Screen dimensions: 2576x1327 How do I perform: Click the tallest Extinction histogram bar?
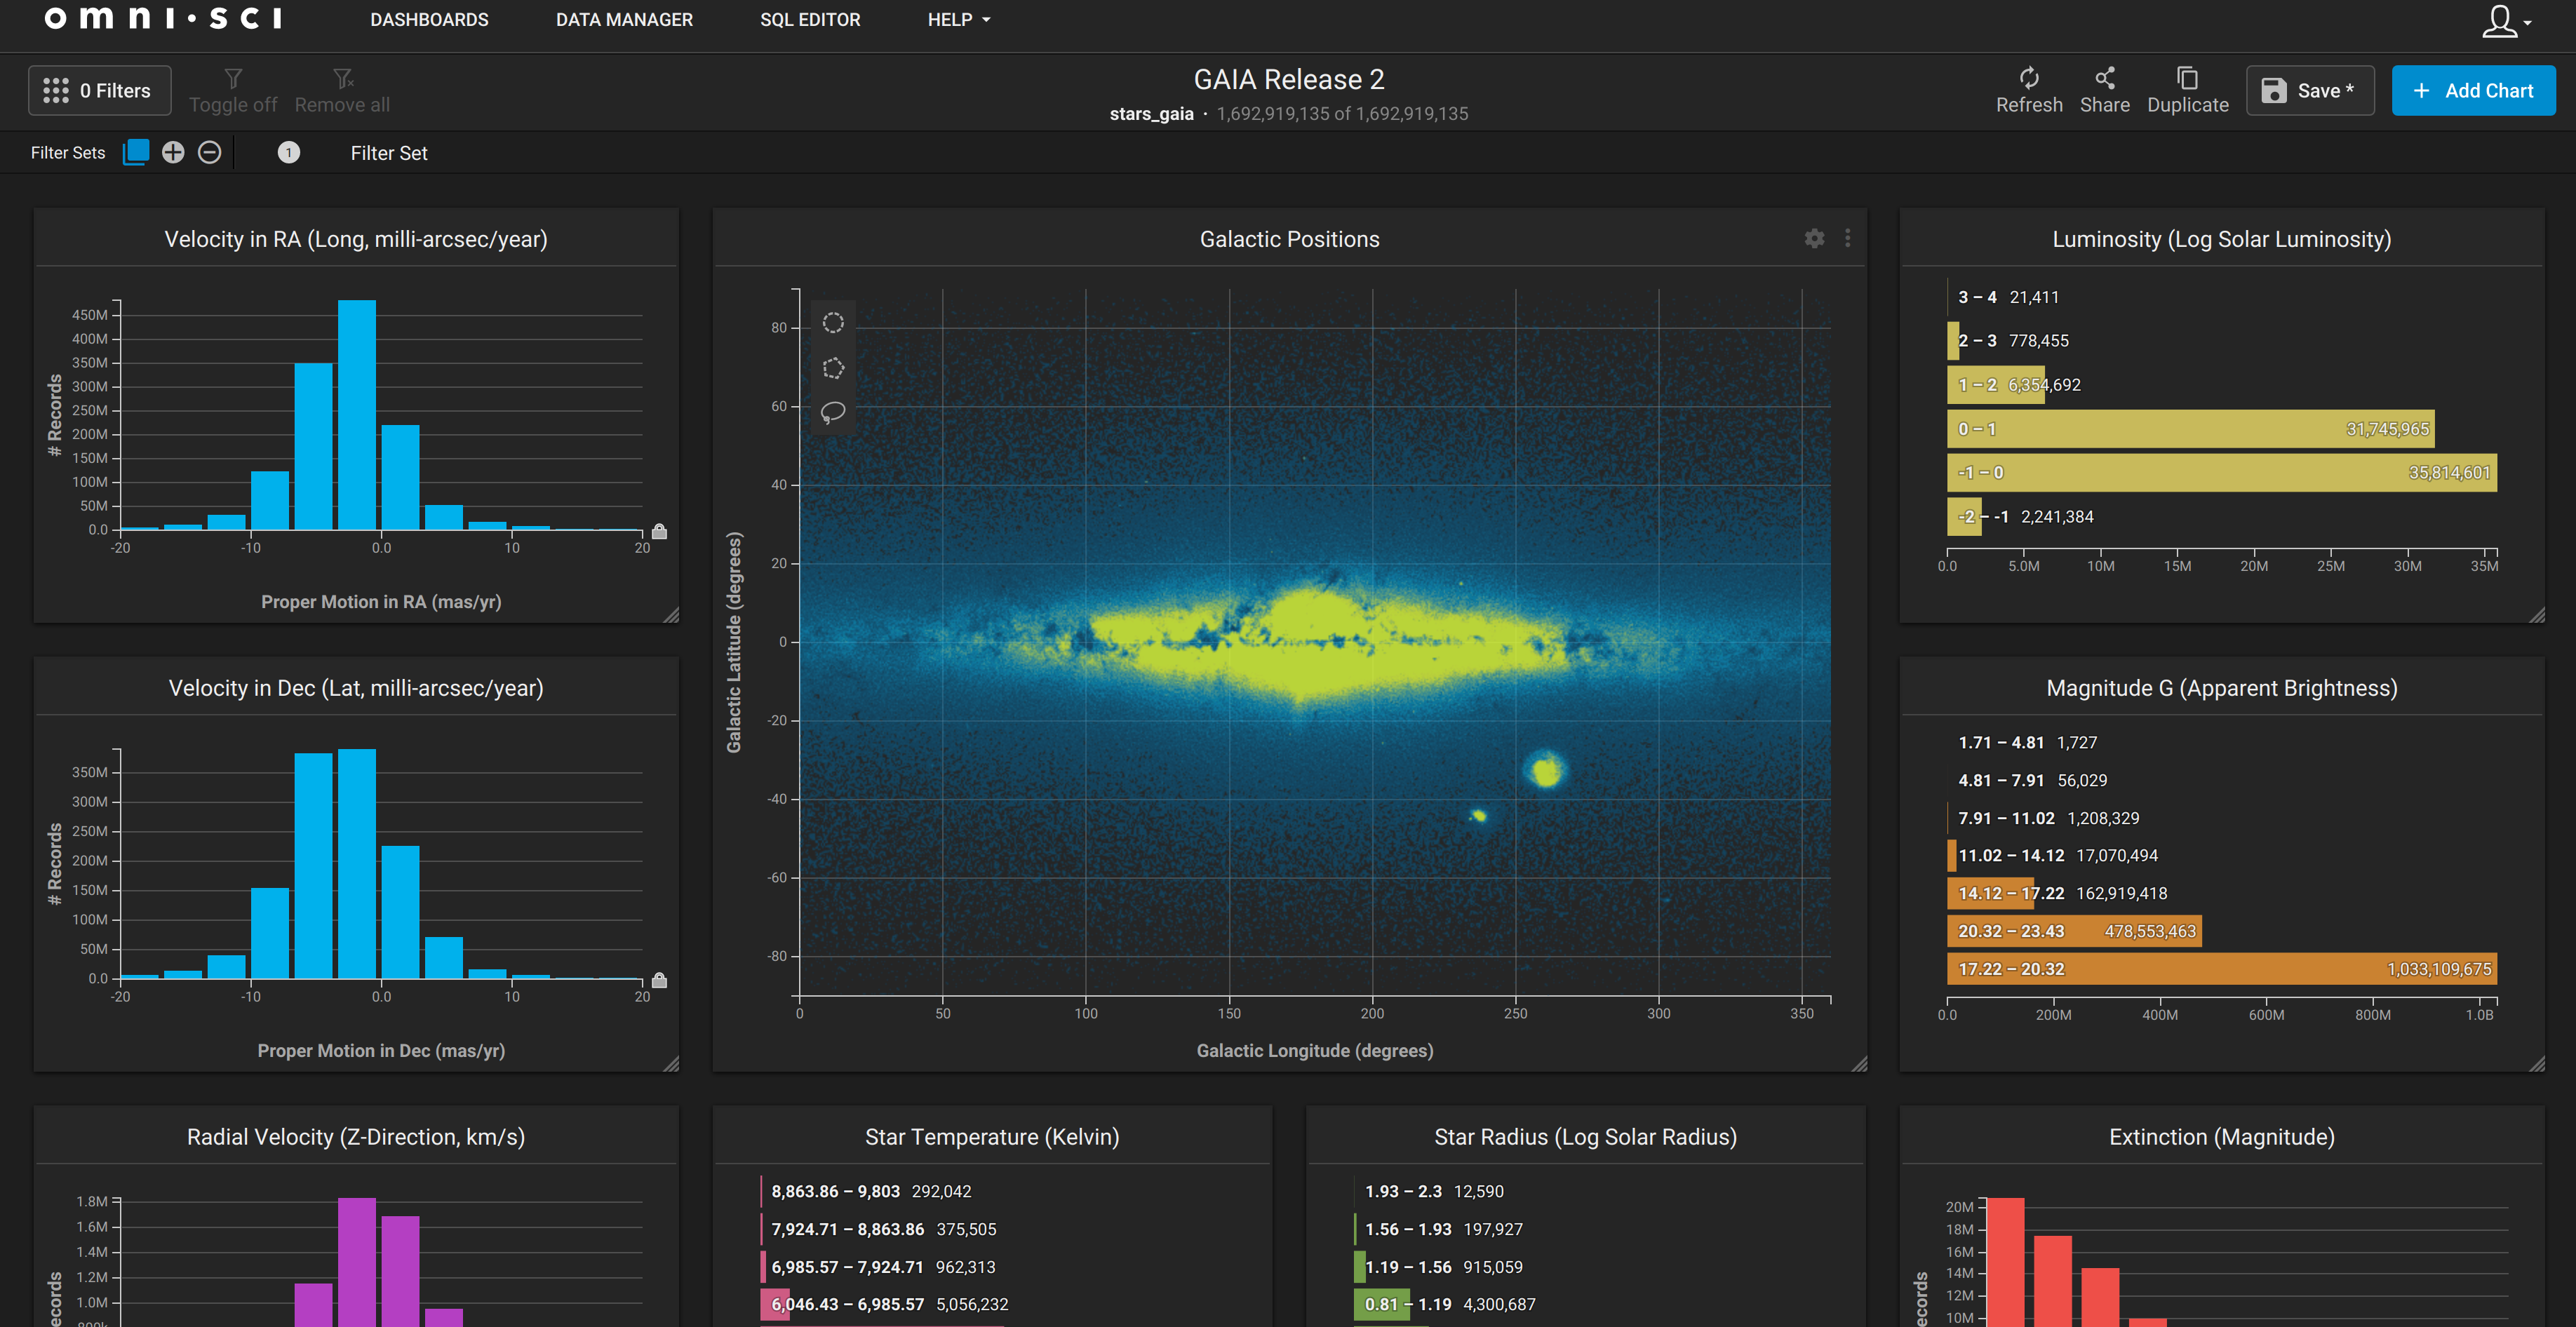2005,1262
